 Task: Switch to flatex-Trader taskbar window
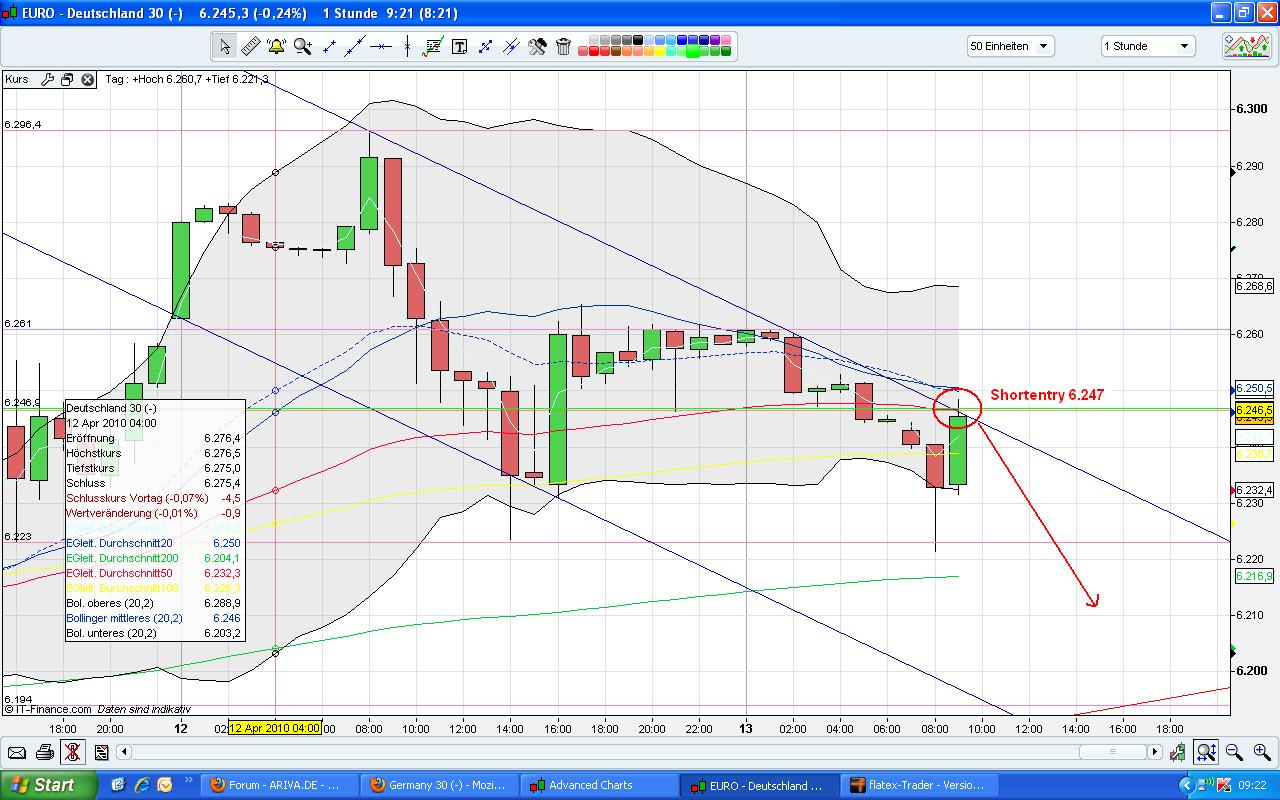[917, 785]
